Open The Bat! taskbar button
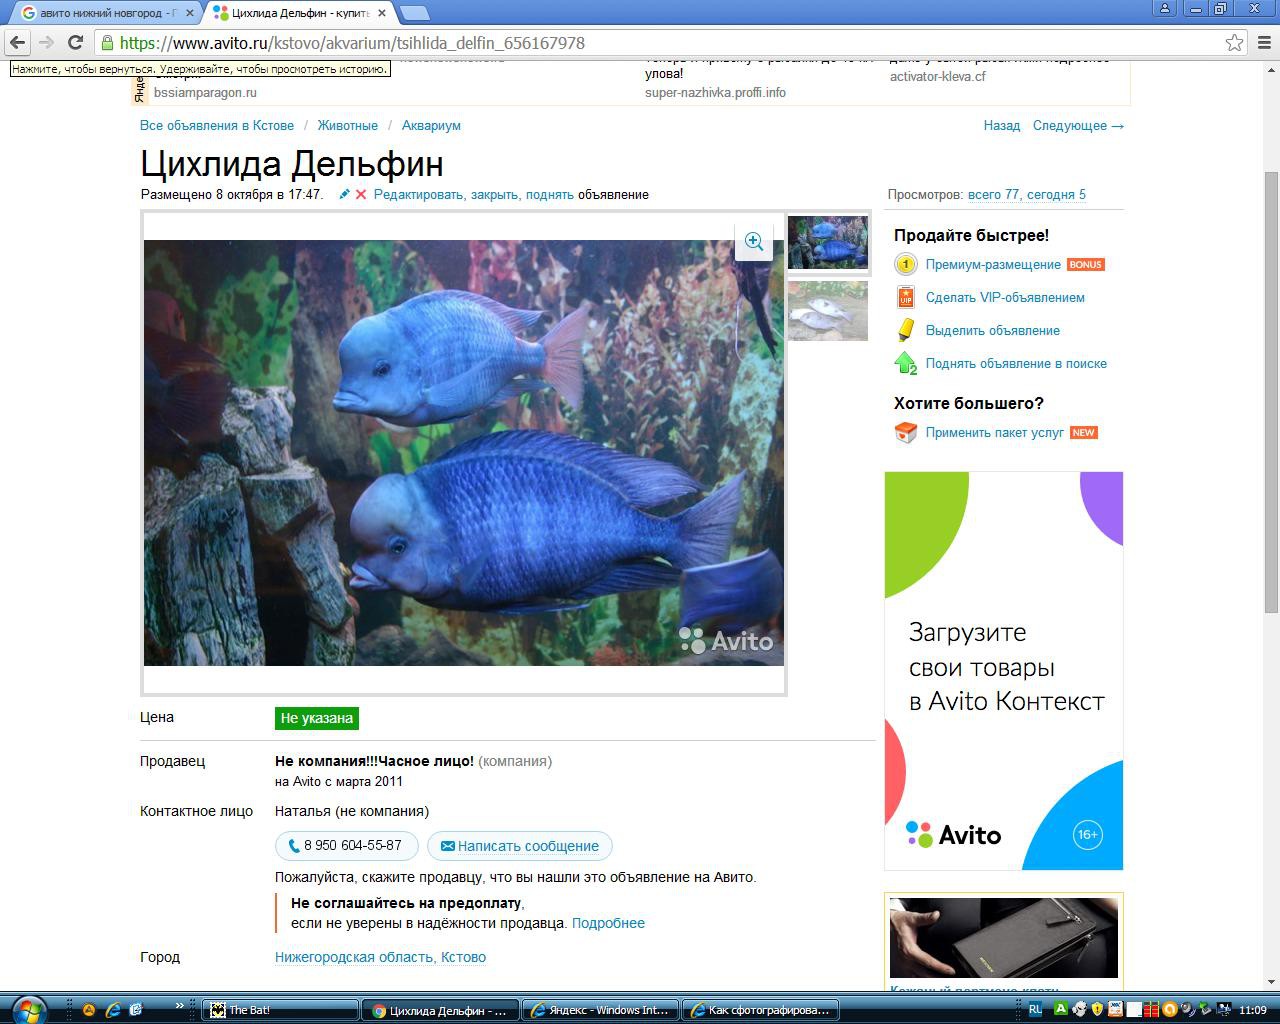The width and height of the screenshot is (1280, 1024). [280, 1010]
